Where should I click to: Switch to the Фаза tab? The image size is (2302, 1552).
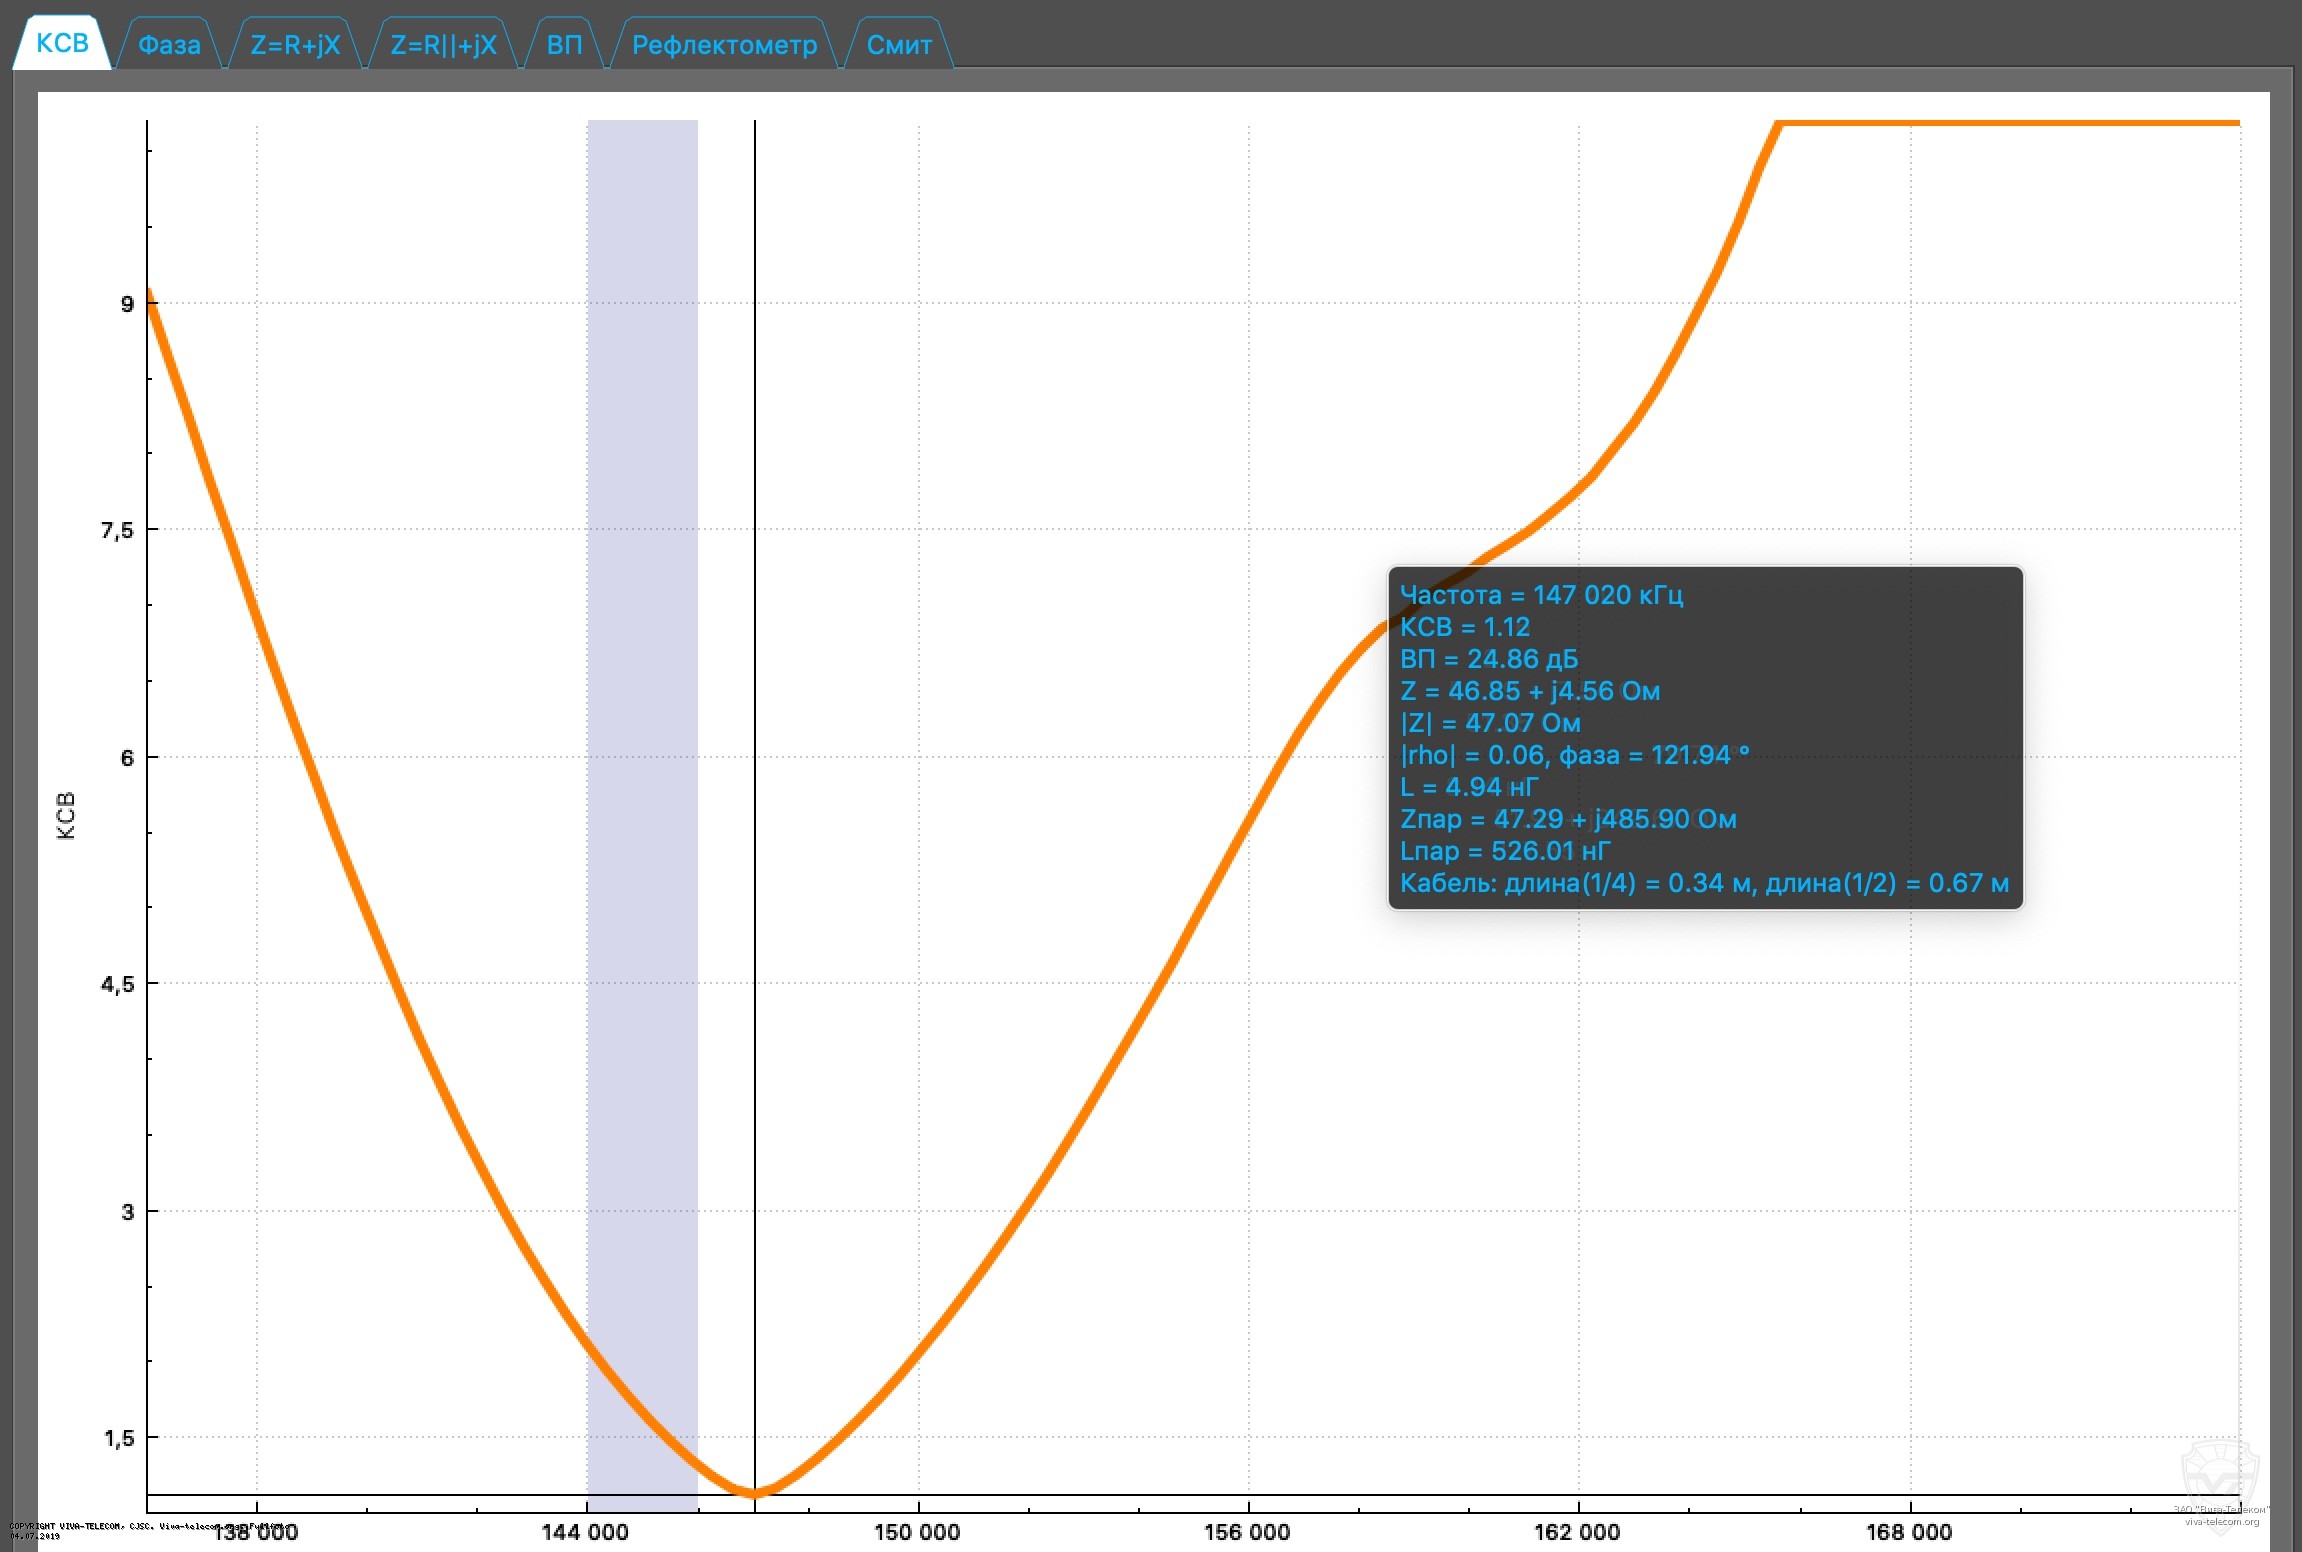point(169,45)
